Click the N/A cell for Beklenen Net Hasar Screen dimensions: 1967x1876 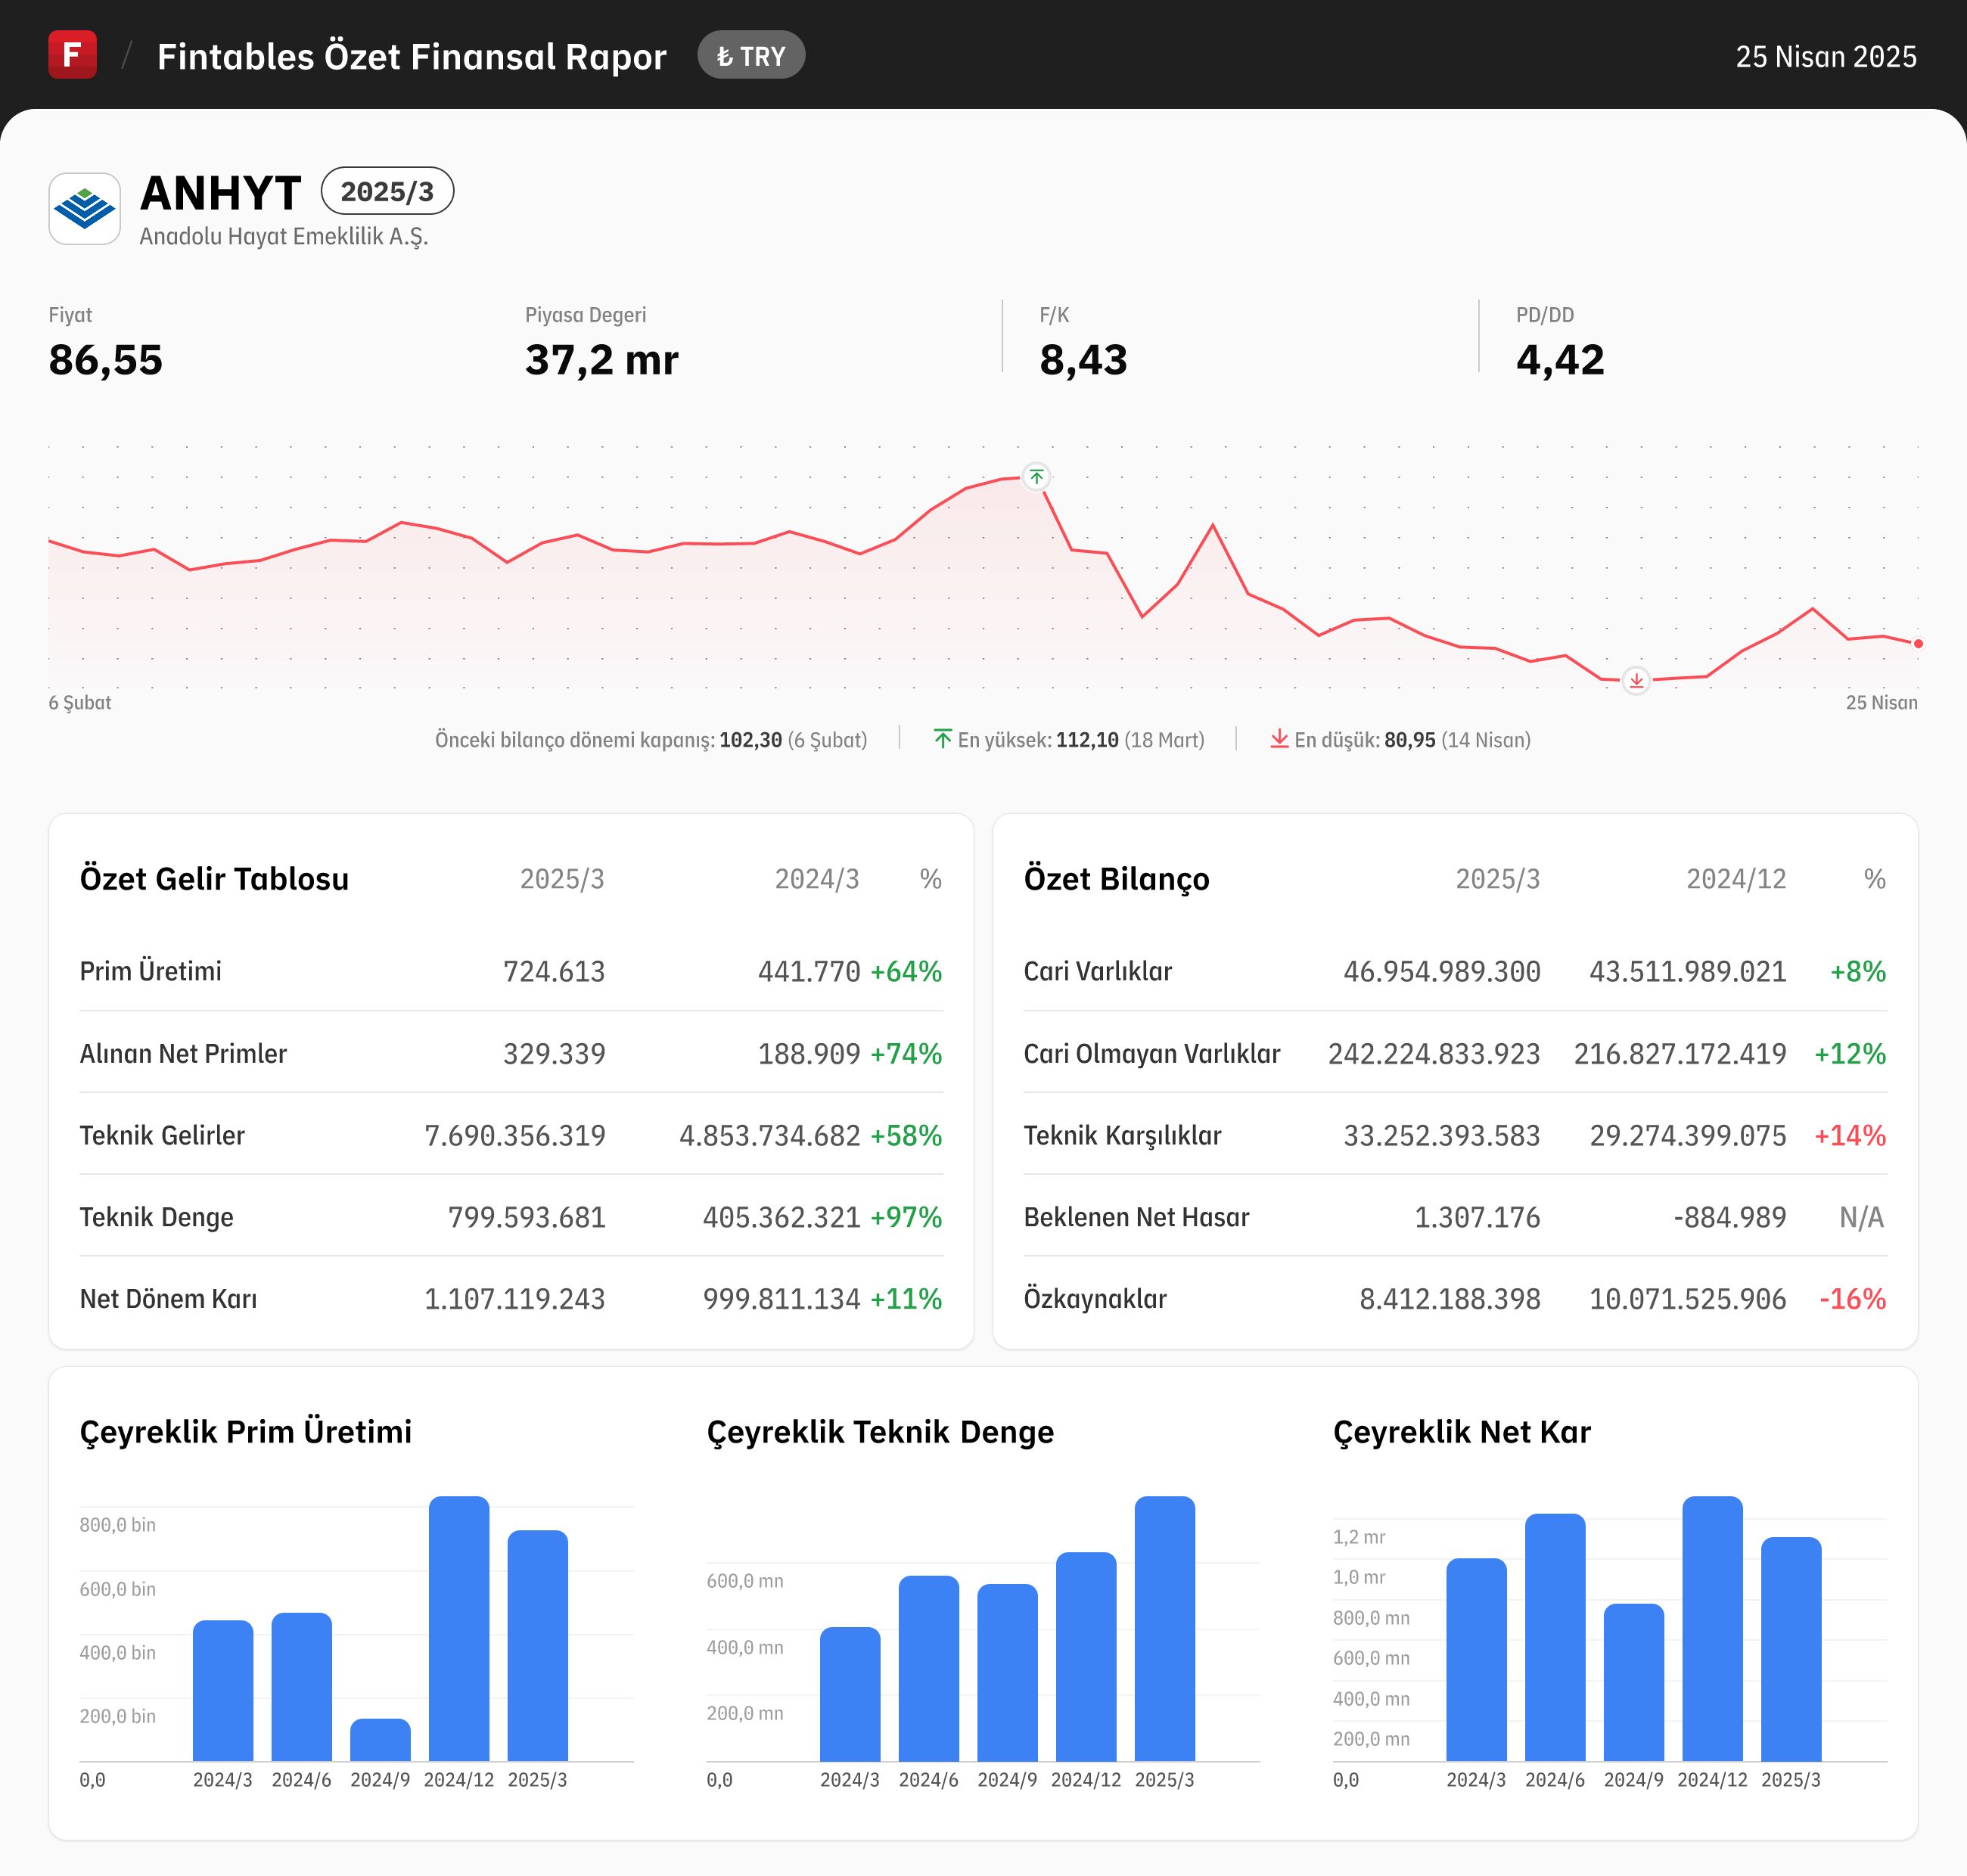(1861, 1217)
